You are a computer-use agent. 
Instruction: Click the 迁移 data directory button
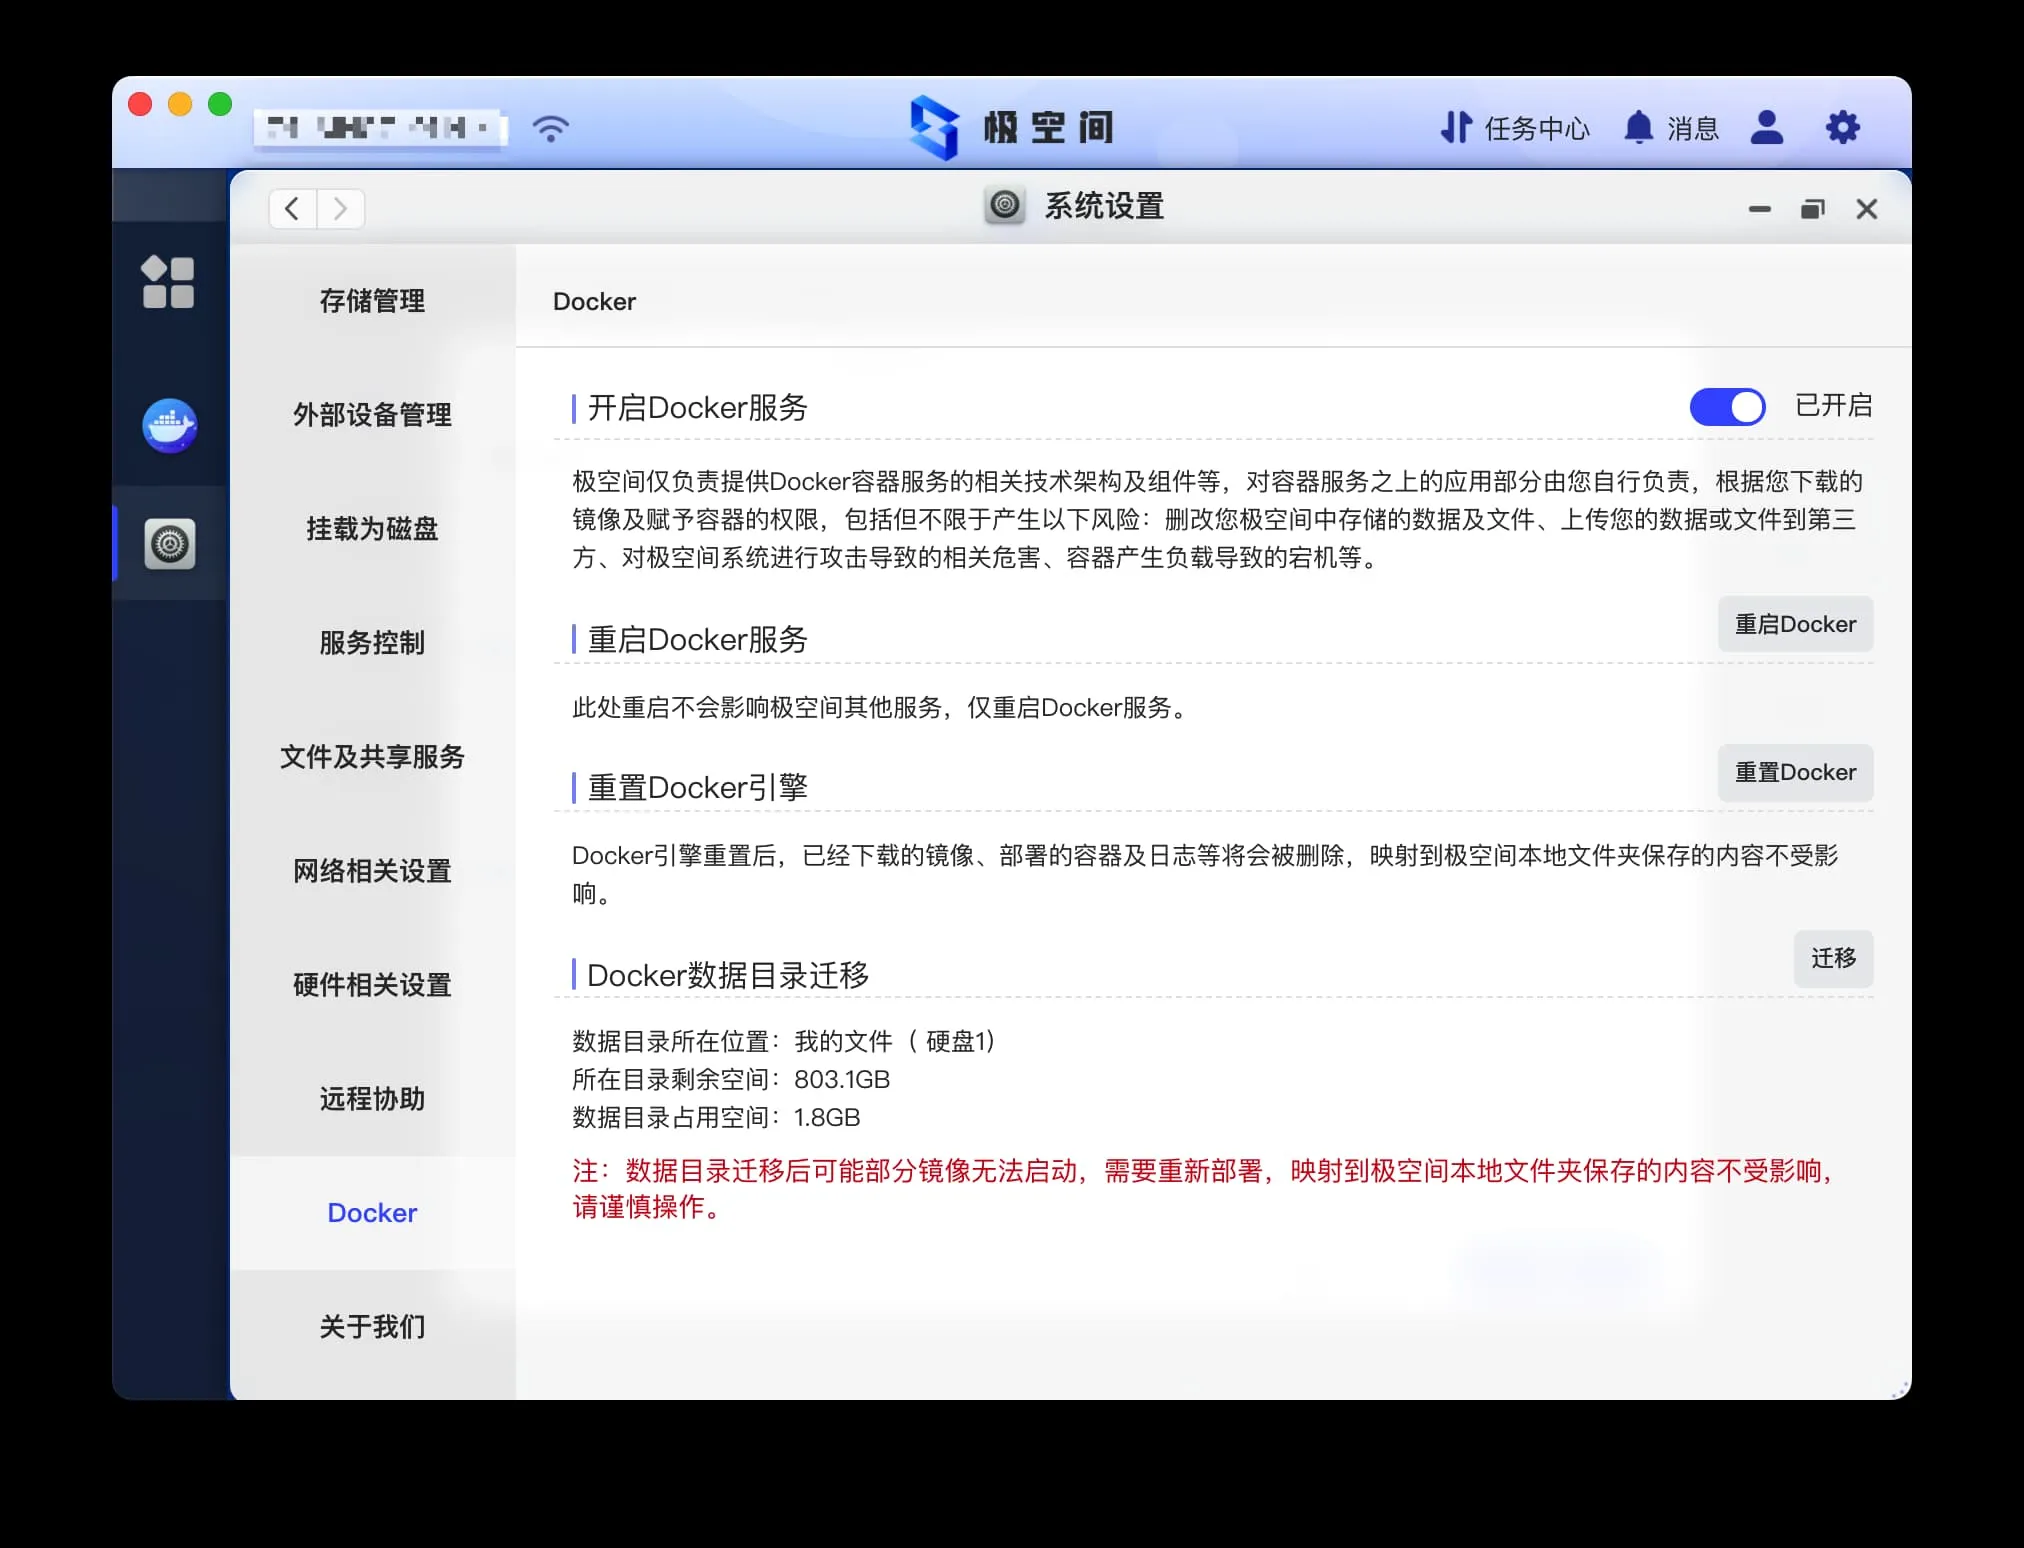pyautogui.click(x=1832, y=959)
